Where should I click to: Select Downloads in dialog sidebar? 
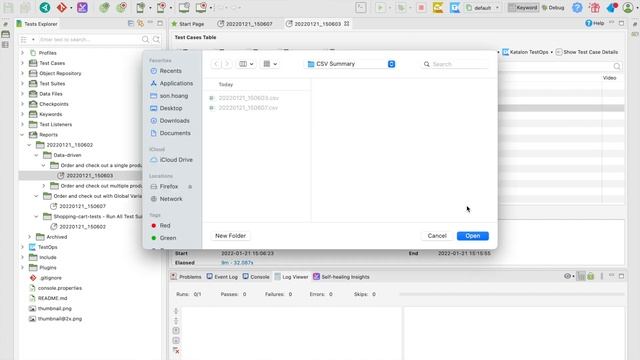pos(170,121)
